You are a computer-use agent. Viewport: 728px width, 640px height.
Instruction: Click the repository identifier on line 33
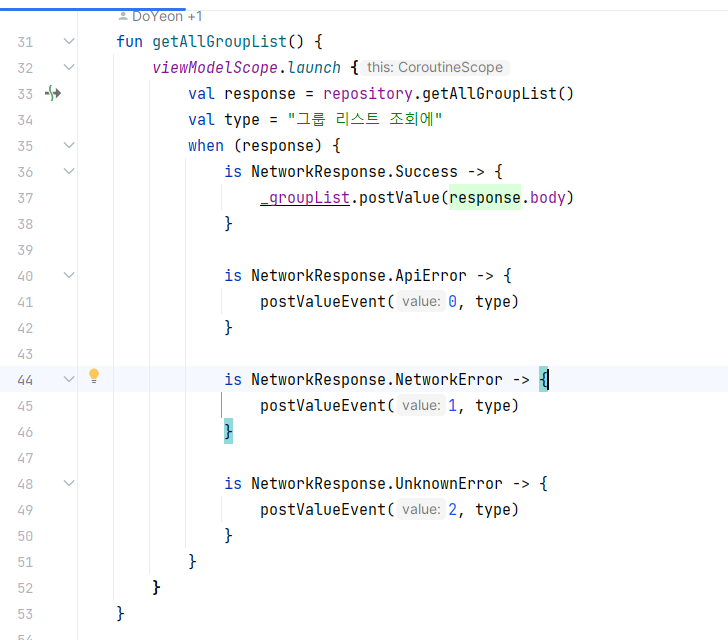click(x=368, y=94)
